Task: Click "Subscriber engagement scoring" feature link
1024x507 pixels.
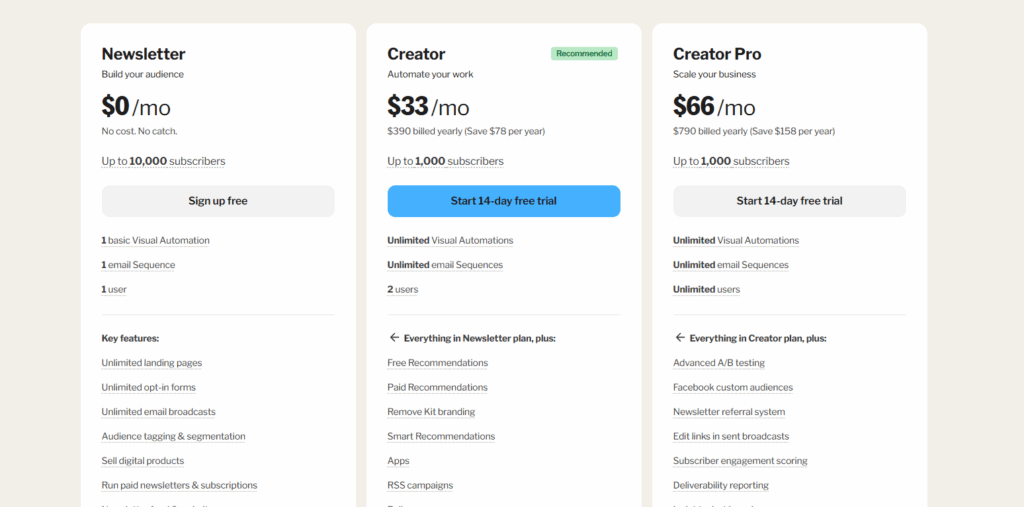Action: pos(740,461)
